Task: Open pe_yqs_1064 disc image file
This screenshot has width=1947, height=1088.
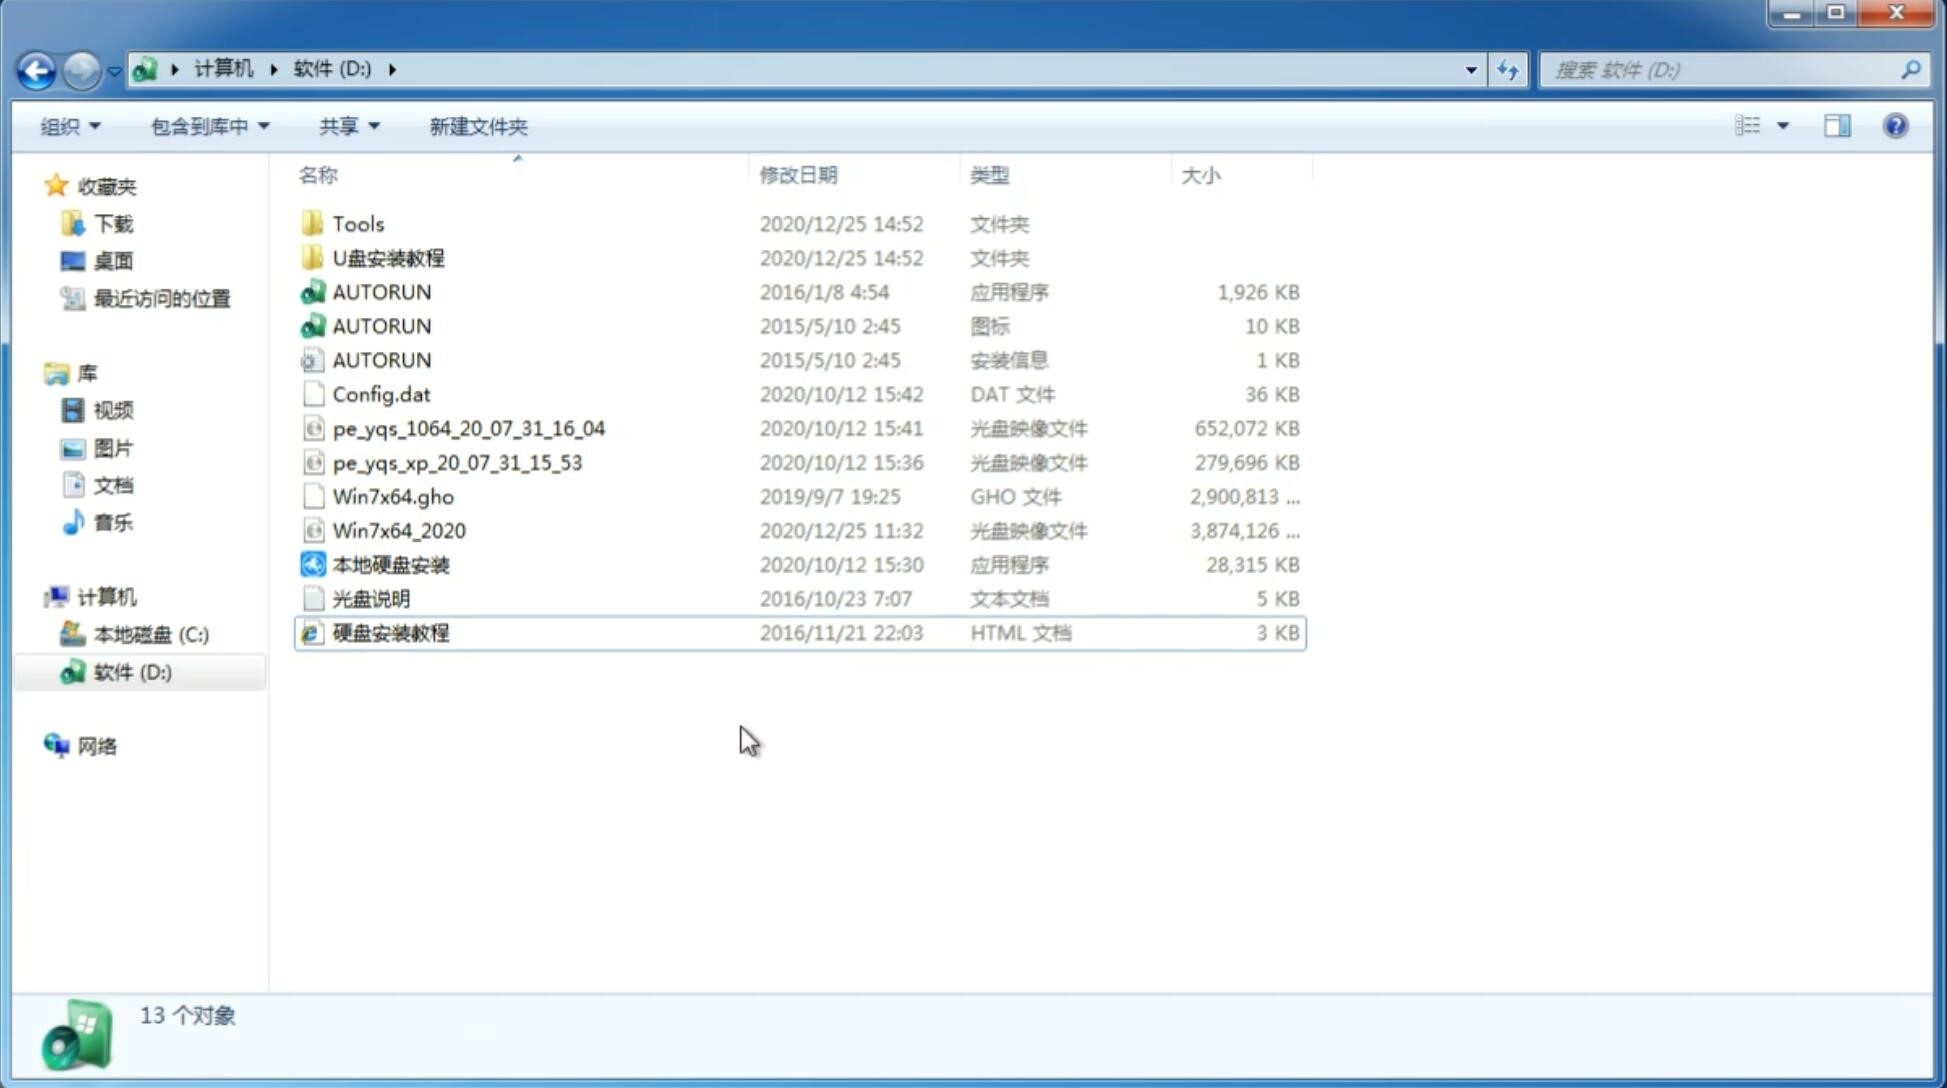Action: (x=469, y=428)
